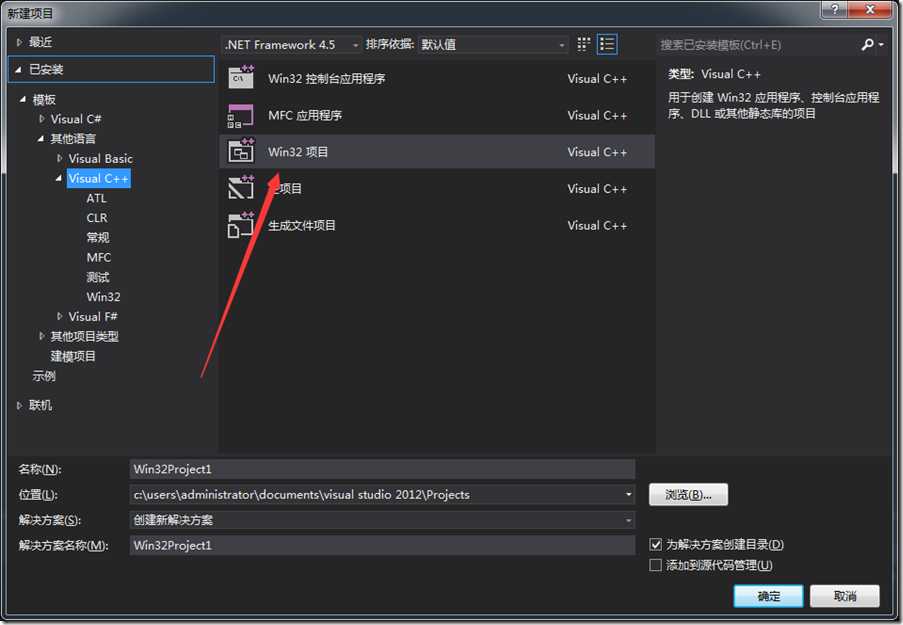Image resolution: width=903 pixels, height=625 pixels.
Task: Collapse the 模板 tree node
Action: 22,100
